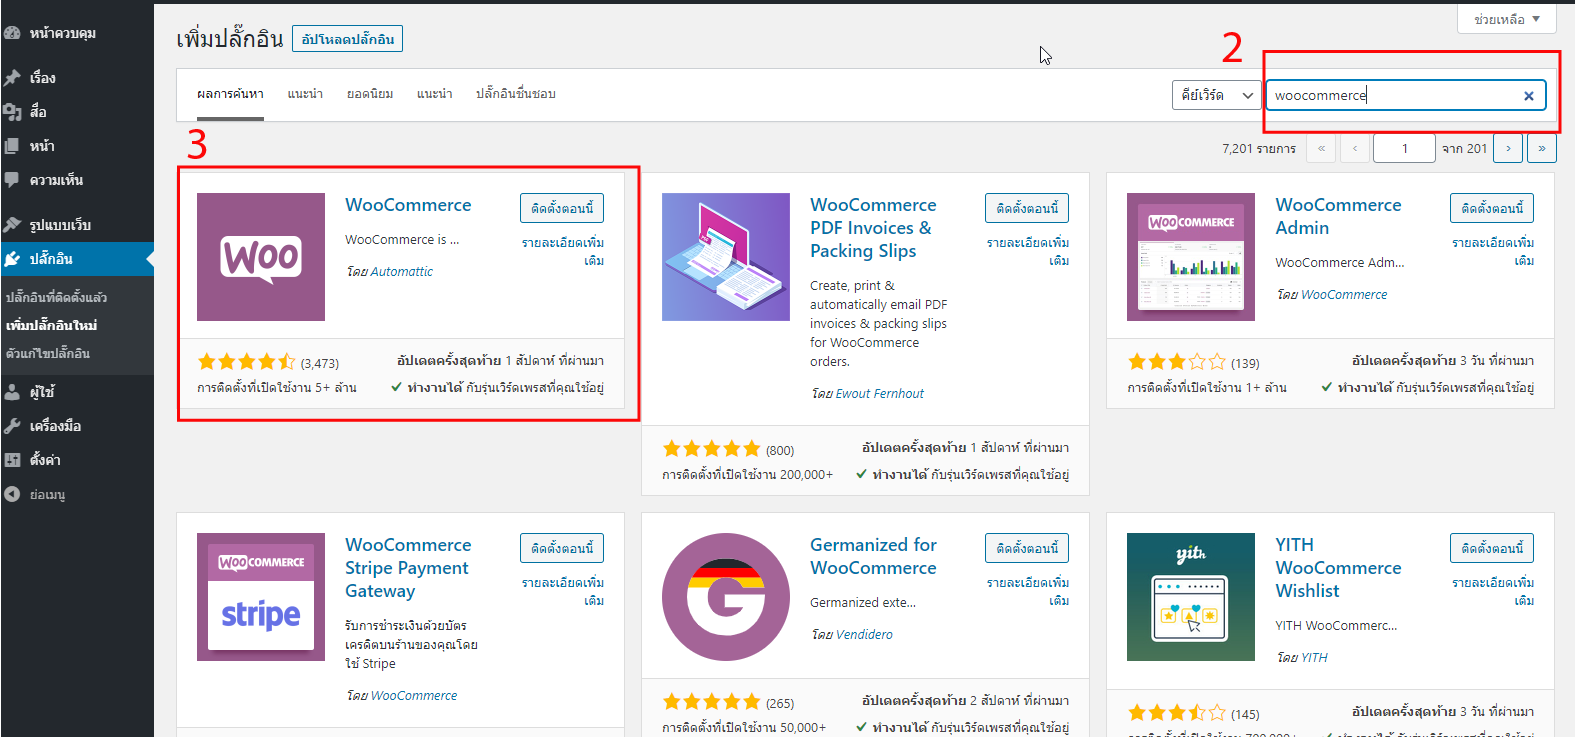This screenshot has width=1575, height=738.
Task: Open WooCommerce PDF Invoices title link
Action: click(x=873, y=228)
